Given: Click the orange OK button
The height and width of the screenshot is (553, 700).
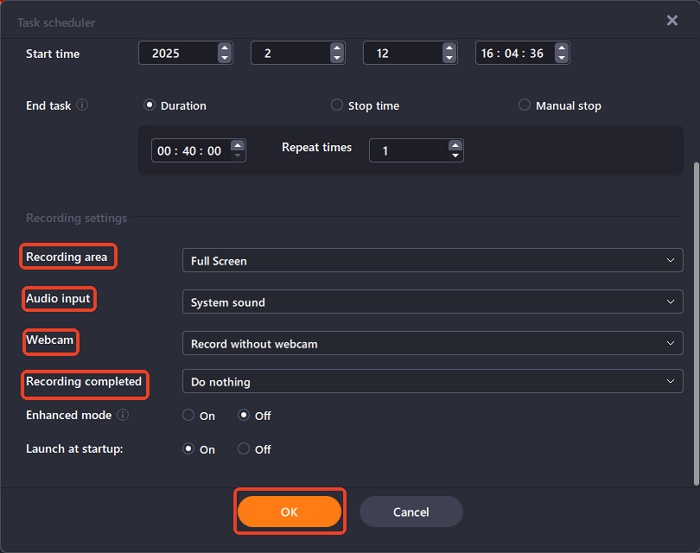Looking at the screenshot, I should [289, 511].
